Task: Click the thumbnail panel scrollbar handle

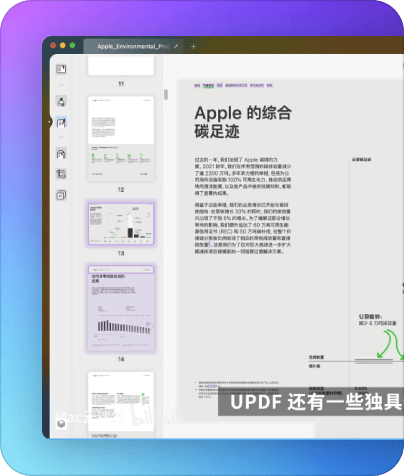Action: pyautogui.click(x=166, y=94)
